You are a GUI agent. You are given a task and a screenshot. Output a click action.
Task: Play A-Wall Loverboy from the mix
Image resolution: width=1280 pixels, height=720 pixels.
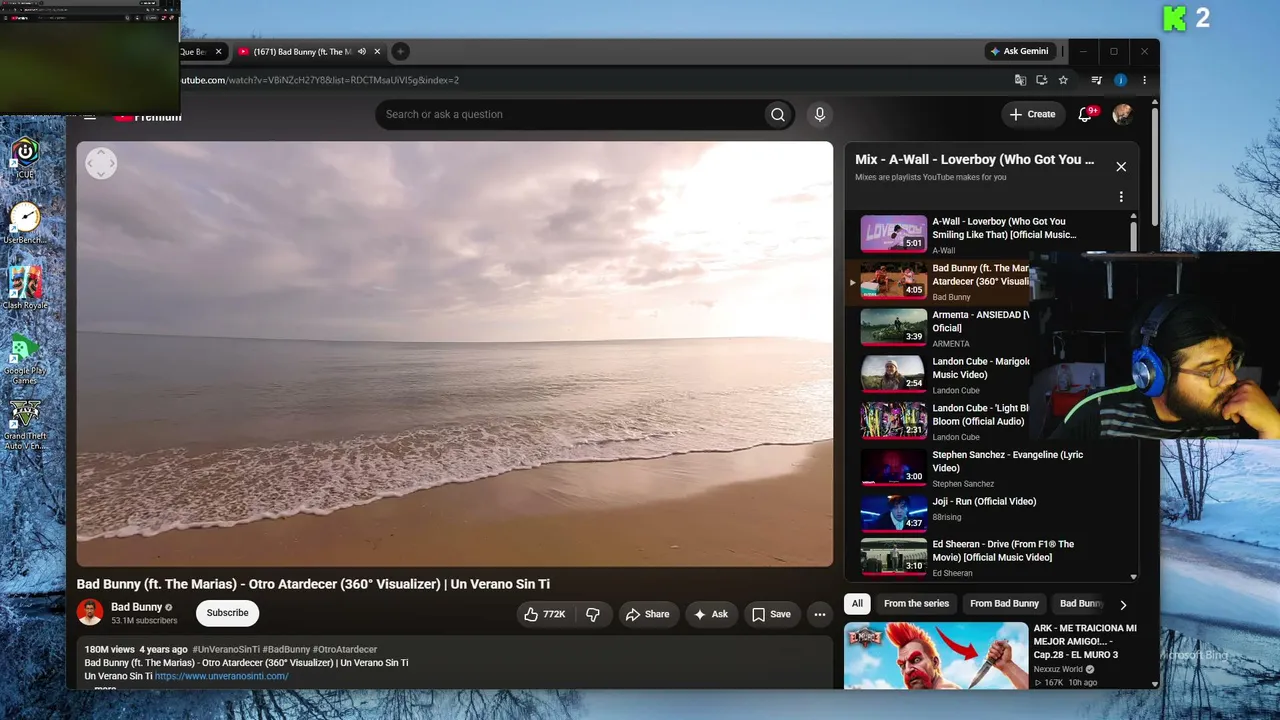(894, 234)
